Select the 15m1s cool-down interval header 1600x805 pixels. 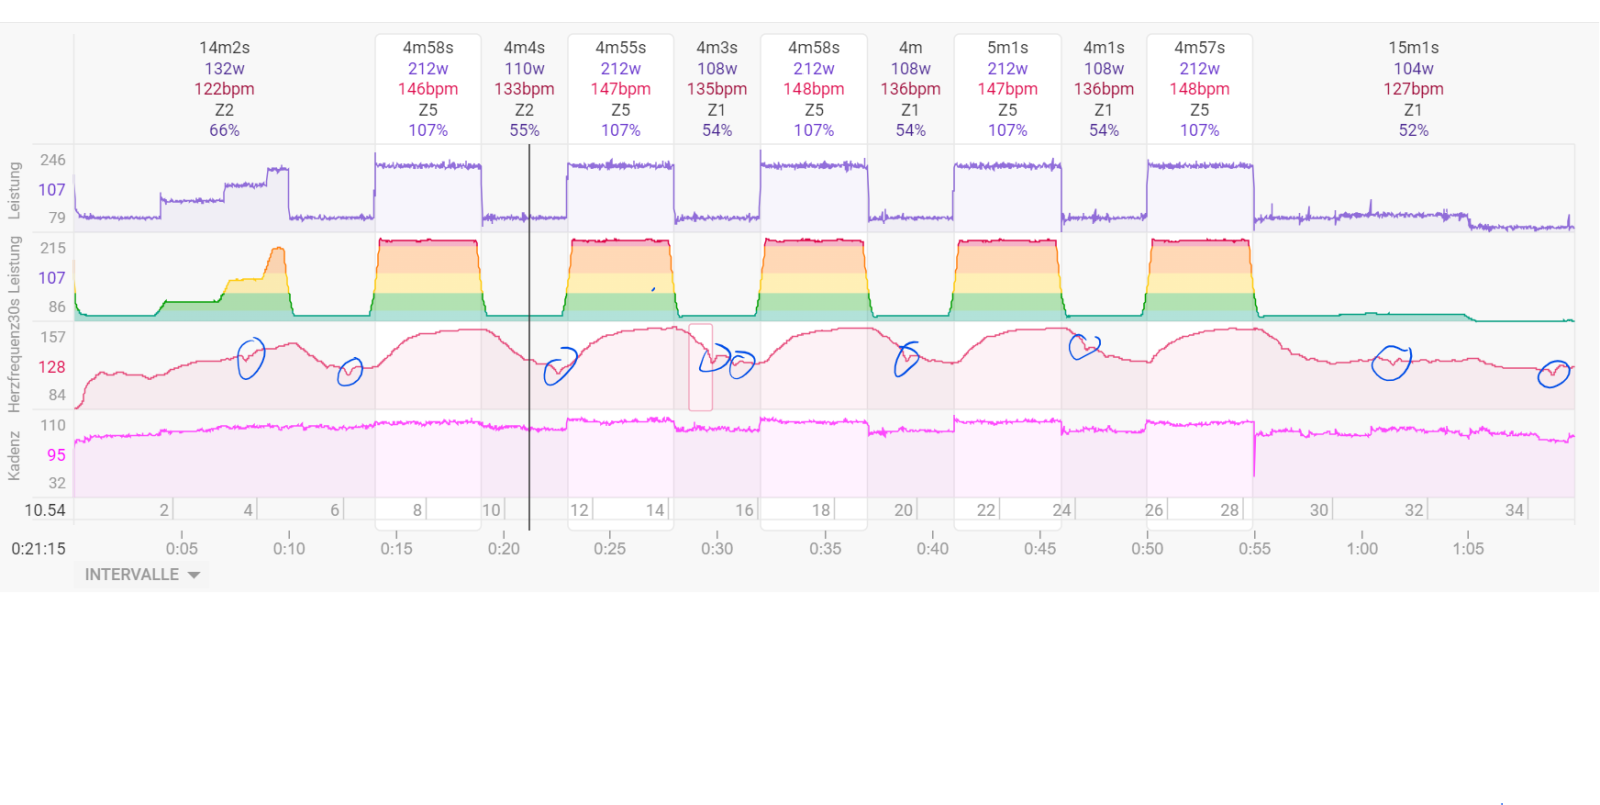point(1413,89)
